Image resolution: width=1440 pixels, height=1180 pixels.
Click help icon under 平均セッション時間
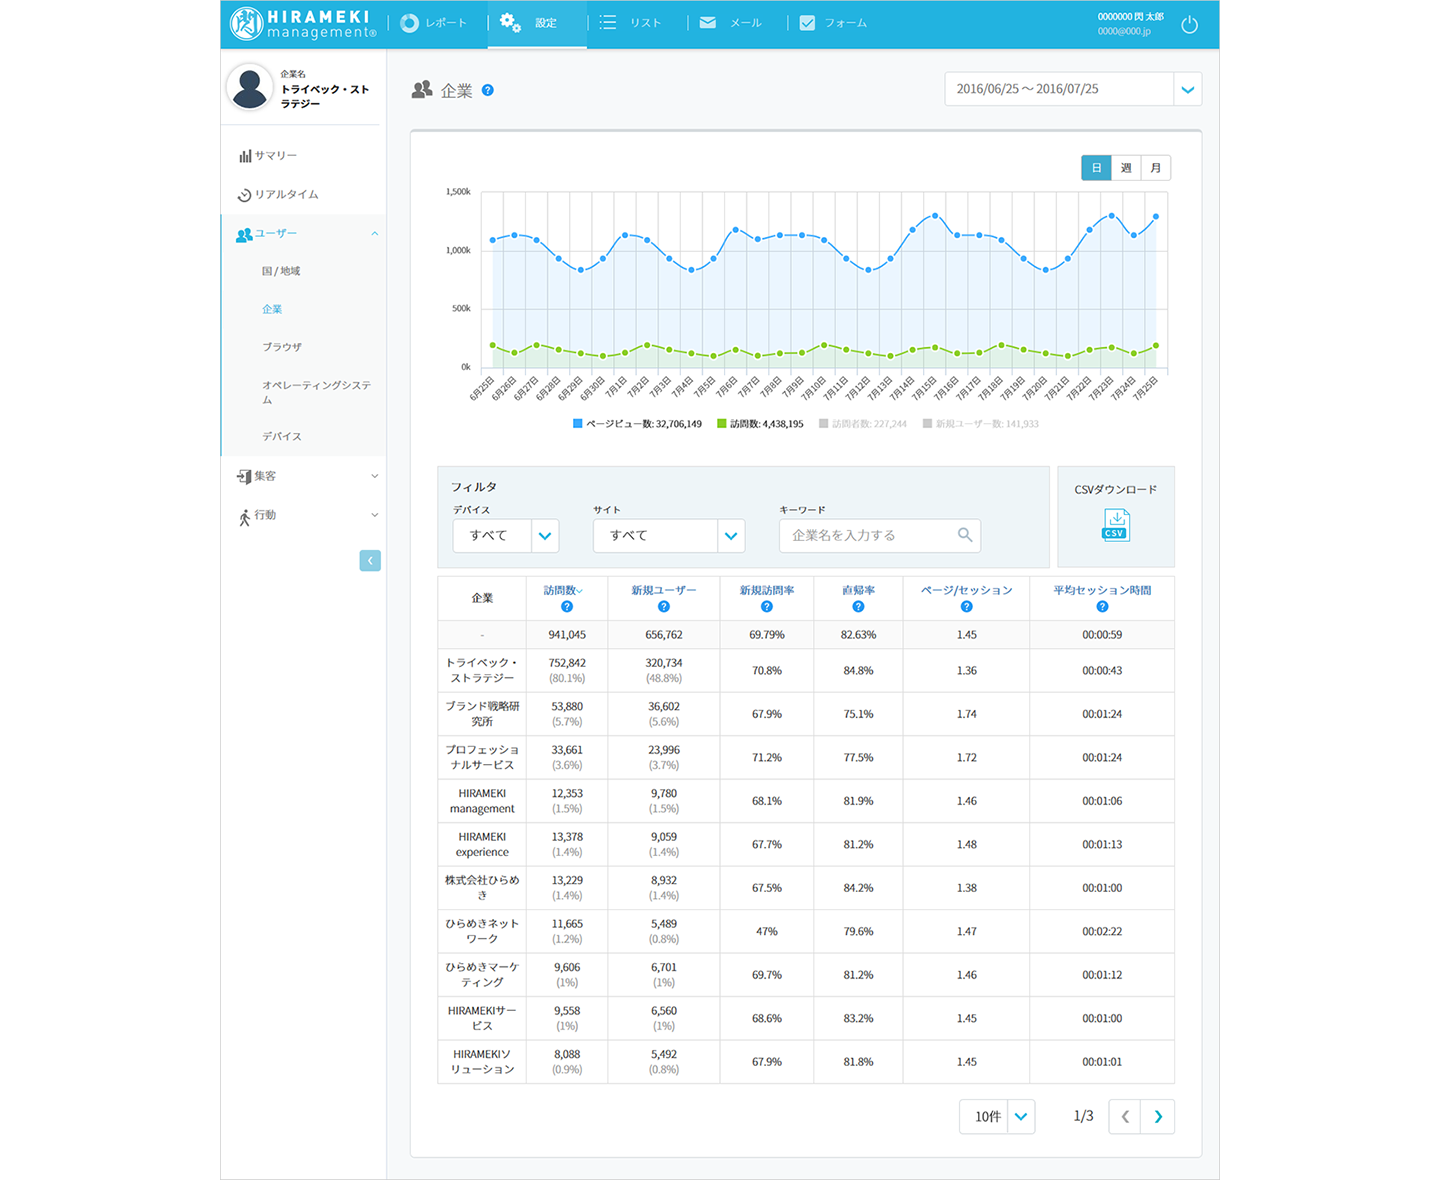(1102, 607)
